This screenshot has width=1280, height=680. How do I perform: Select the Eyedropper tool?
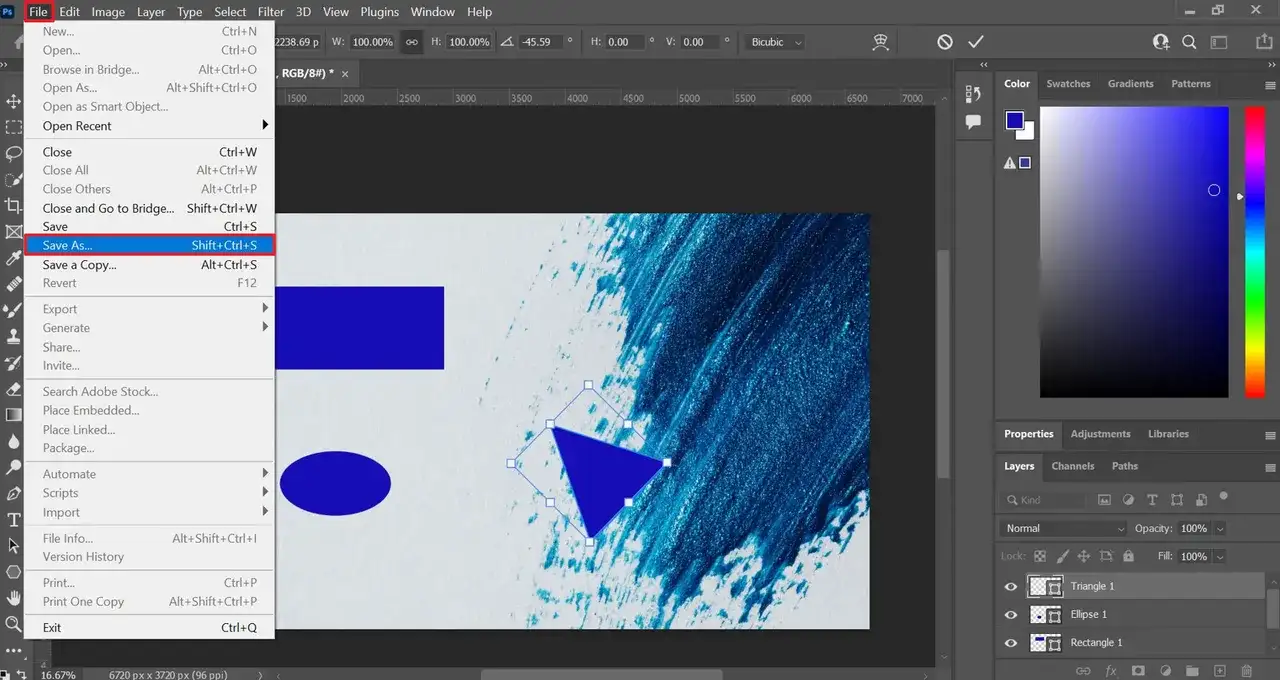(x=14, y=258)
